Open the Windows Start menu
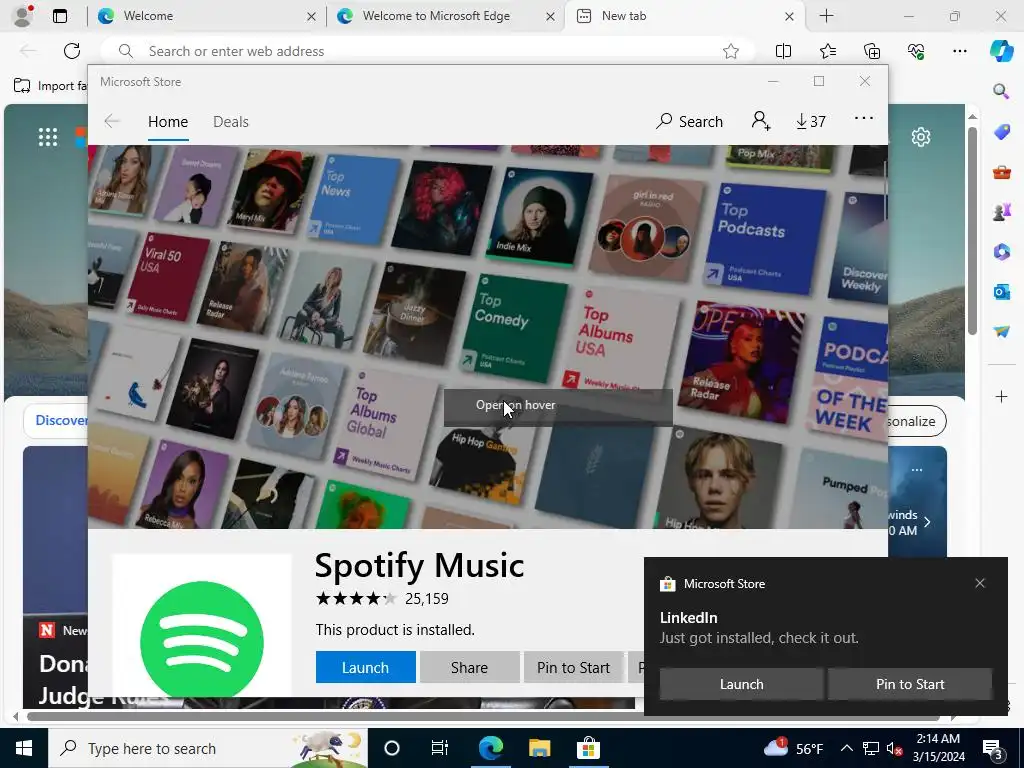Image resolution: width=1024 pixels, height=768 pixels. coord(24,748)
